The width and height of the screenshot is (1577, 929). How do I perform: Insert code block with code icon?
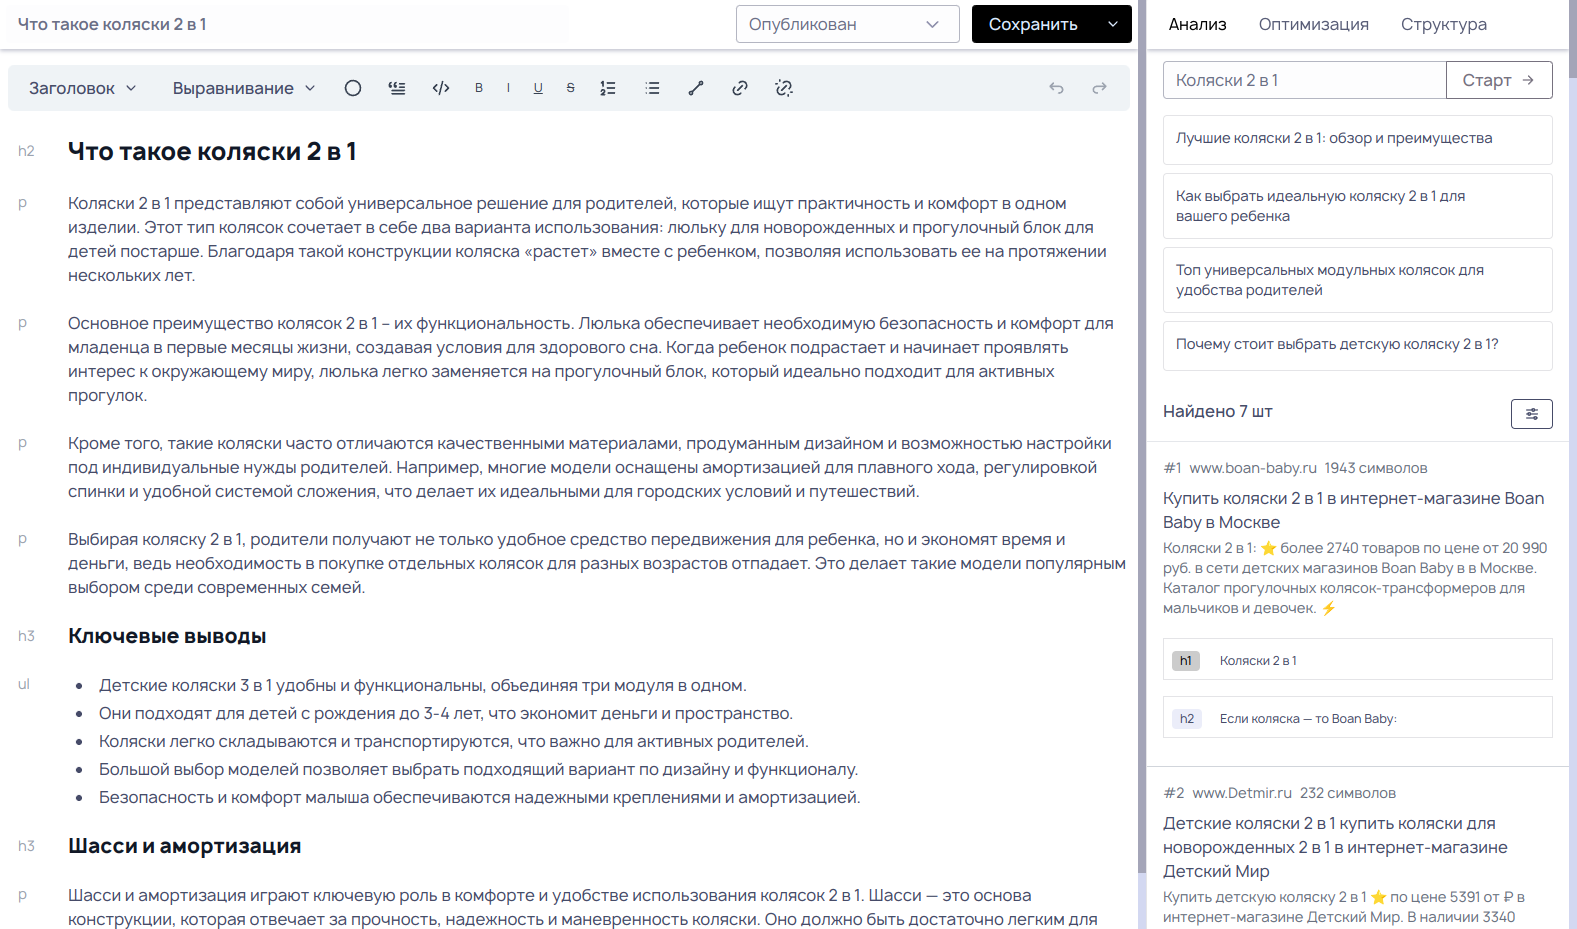pos(441,88)
